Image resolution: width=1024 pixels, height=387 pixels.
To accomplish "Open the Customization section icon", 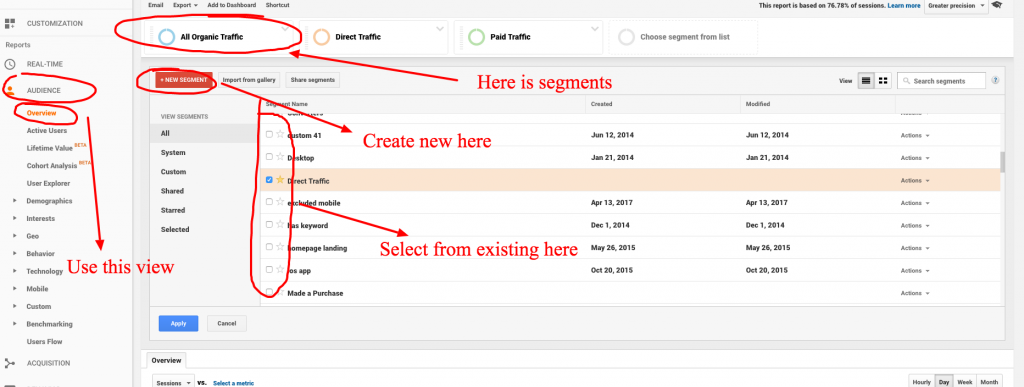I will click(x=9, y=23).
